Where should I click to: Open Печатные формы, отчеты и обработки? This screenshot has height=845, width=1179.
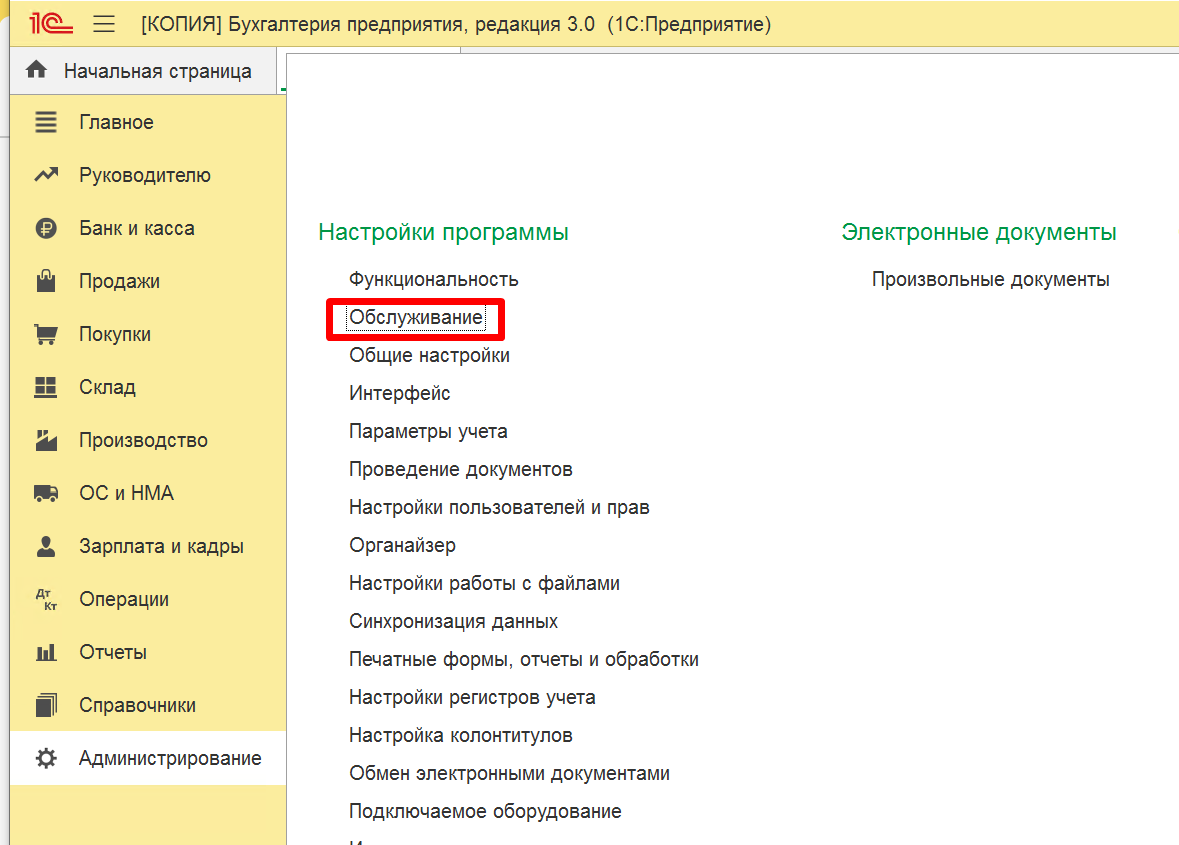pyautogui.click(x=524, y=659)
